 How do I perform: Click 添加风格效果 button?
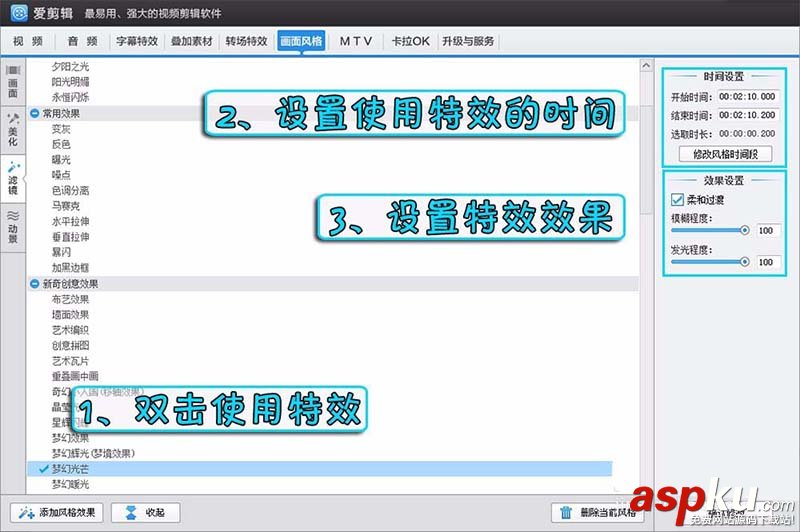pyautogui.click(x=57, y=512)
